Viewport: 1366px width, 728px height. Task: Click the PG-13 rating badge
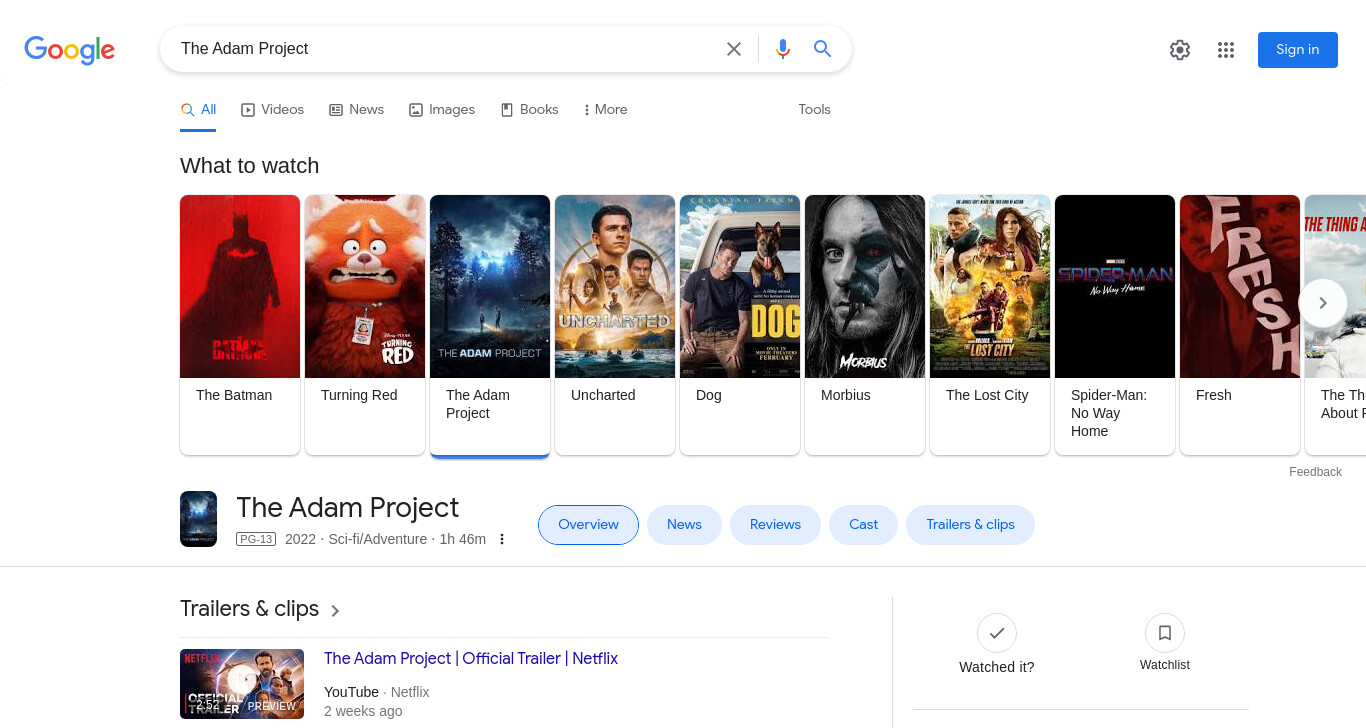pos(256,539)
